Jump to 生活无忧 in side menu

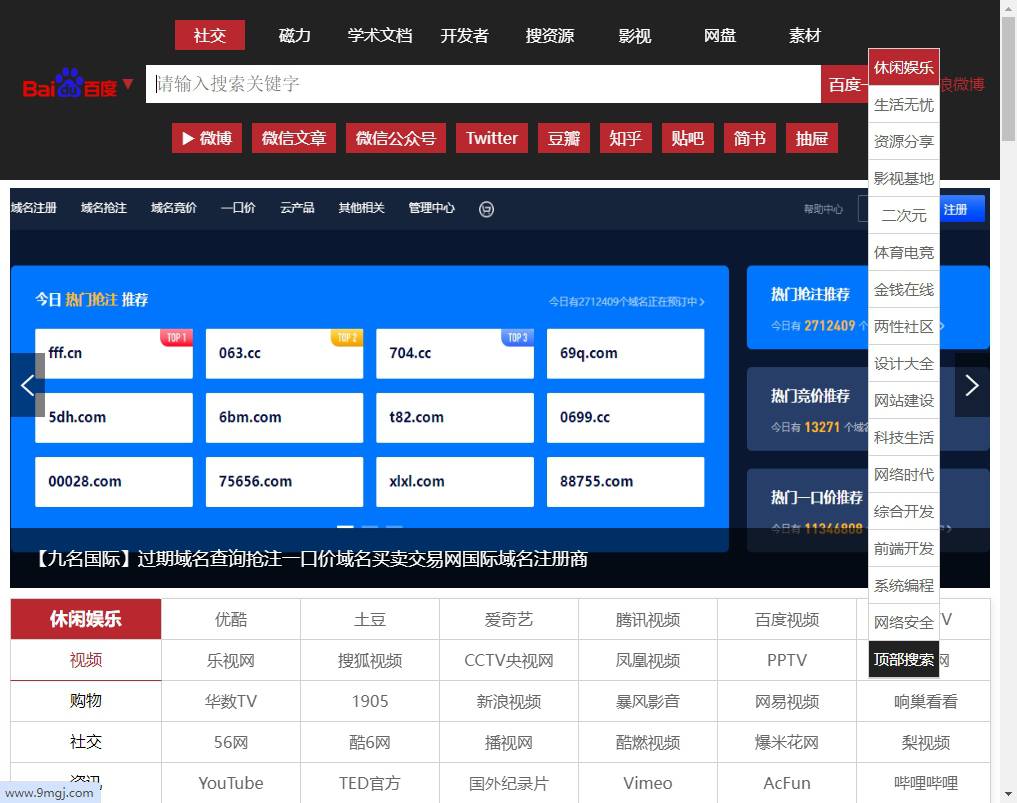click(x=903, y=104)
